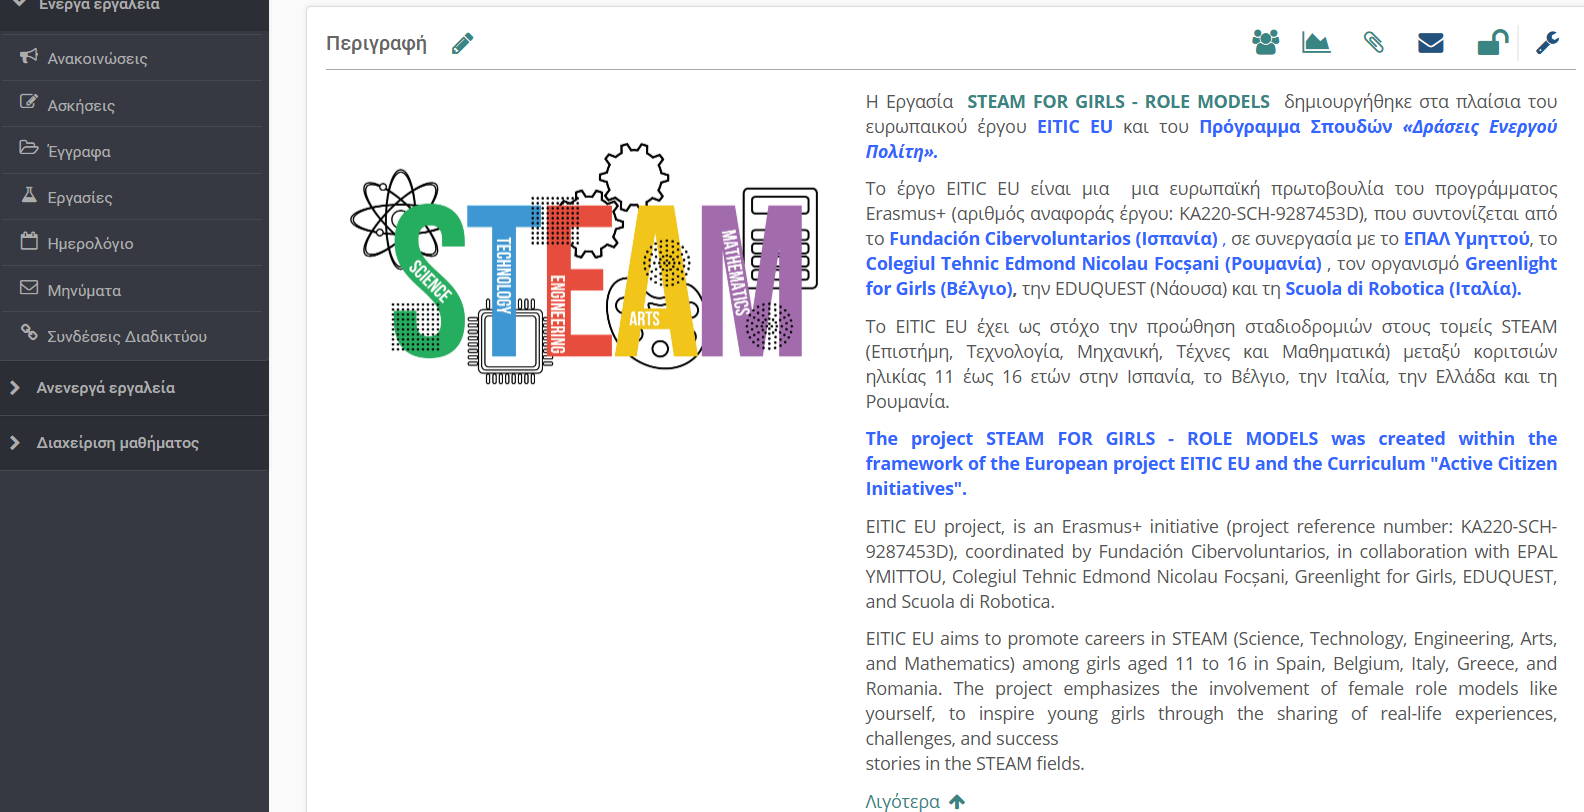The width and height of the screenshot is (1584, 812).
Task: Open the mail envelope icon in toolbar
Action: [1431, 42]
